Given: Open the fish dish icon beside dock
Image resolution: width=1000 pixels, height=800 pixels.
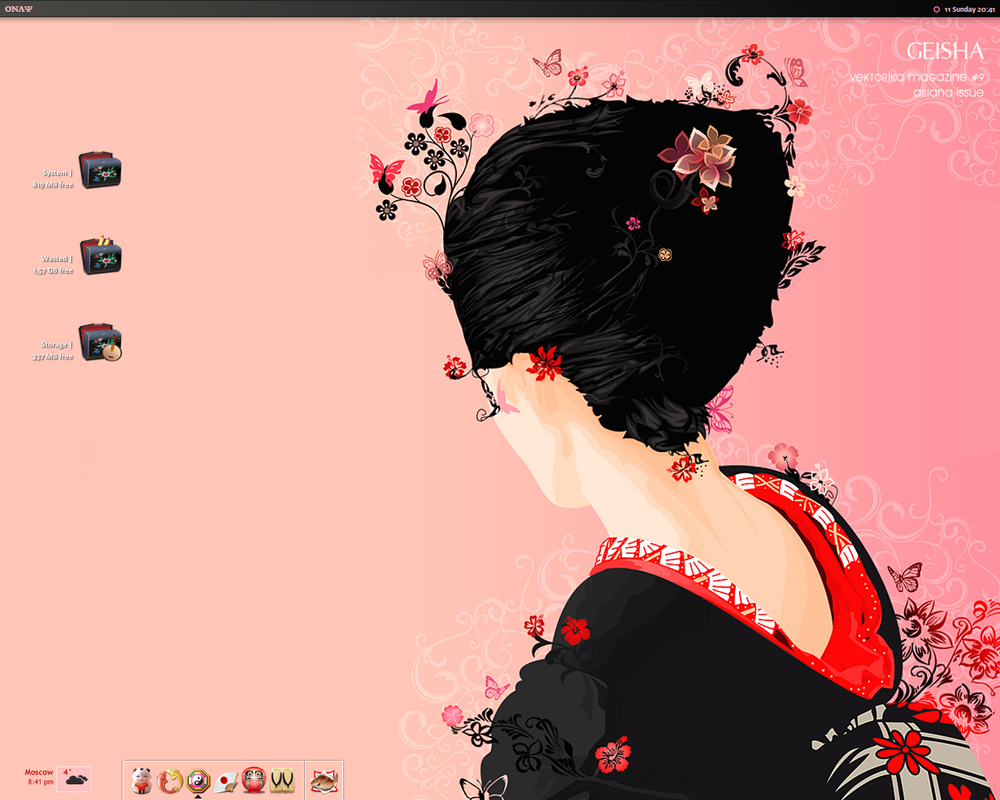Looking at the screenshot, I should (x=324, y=780).
